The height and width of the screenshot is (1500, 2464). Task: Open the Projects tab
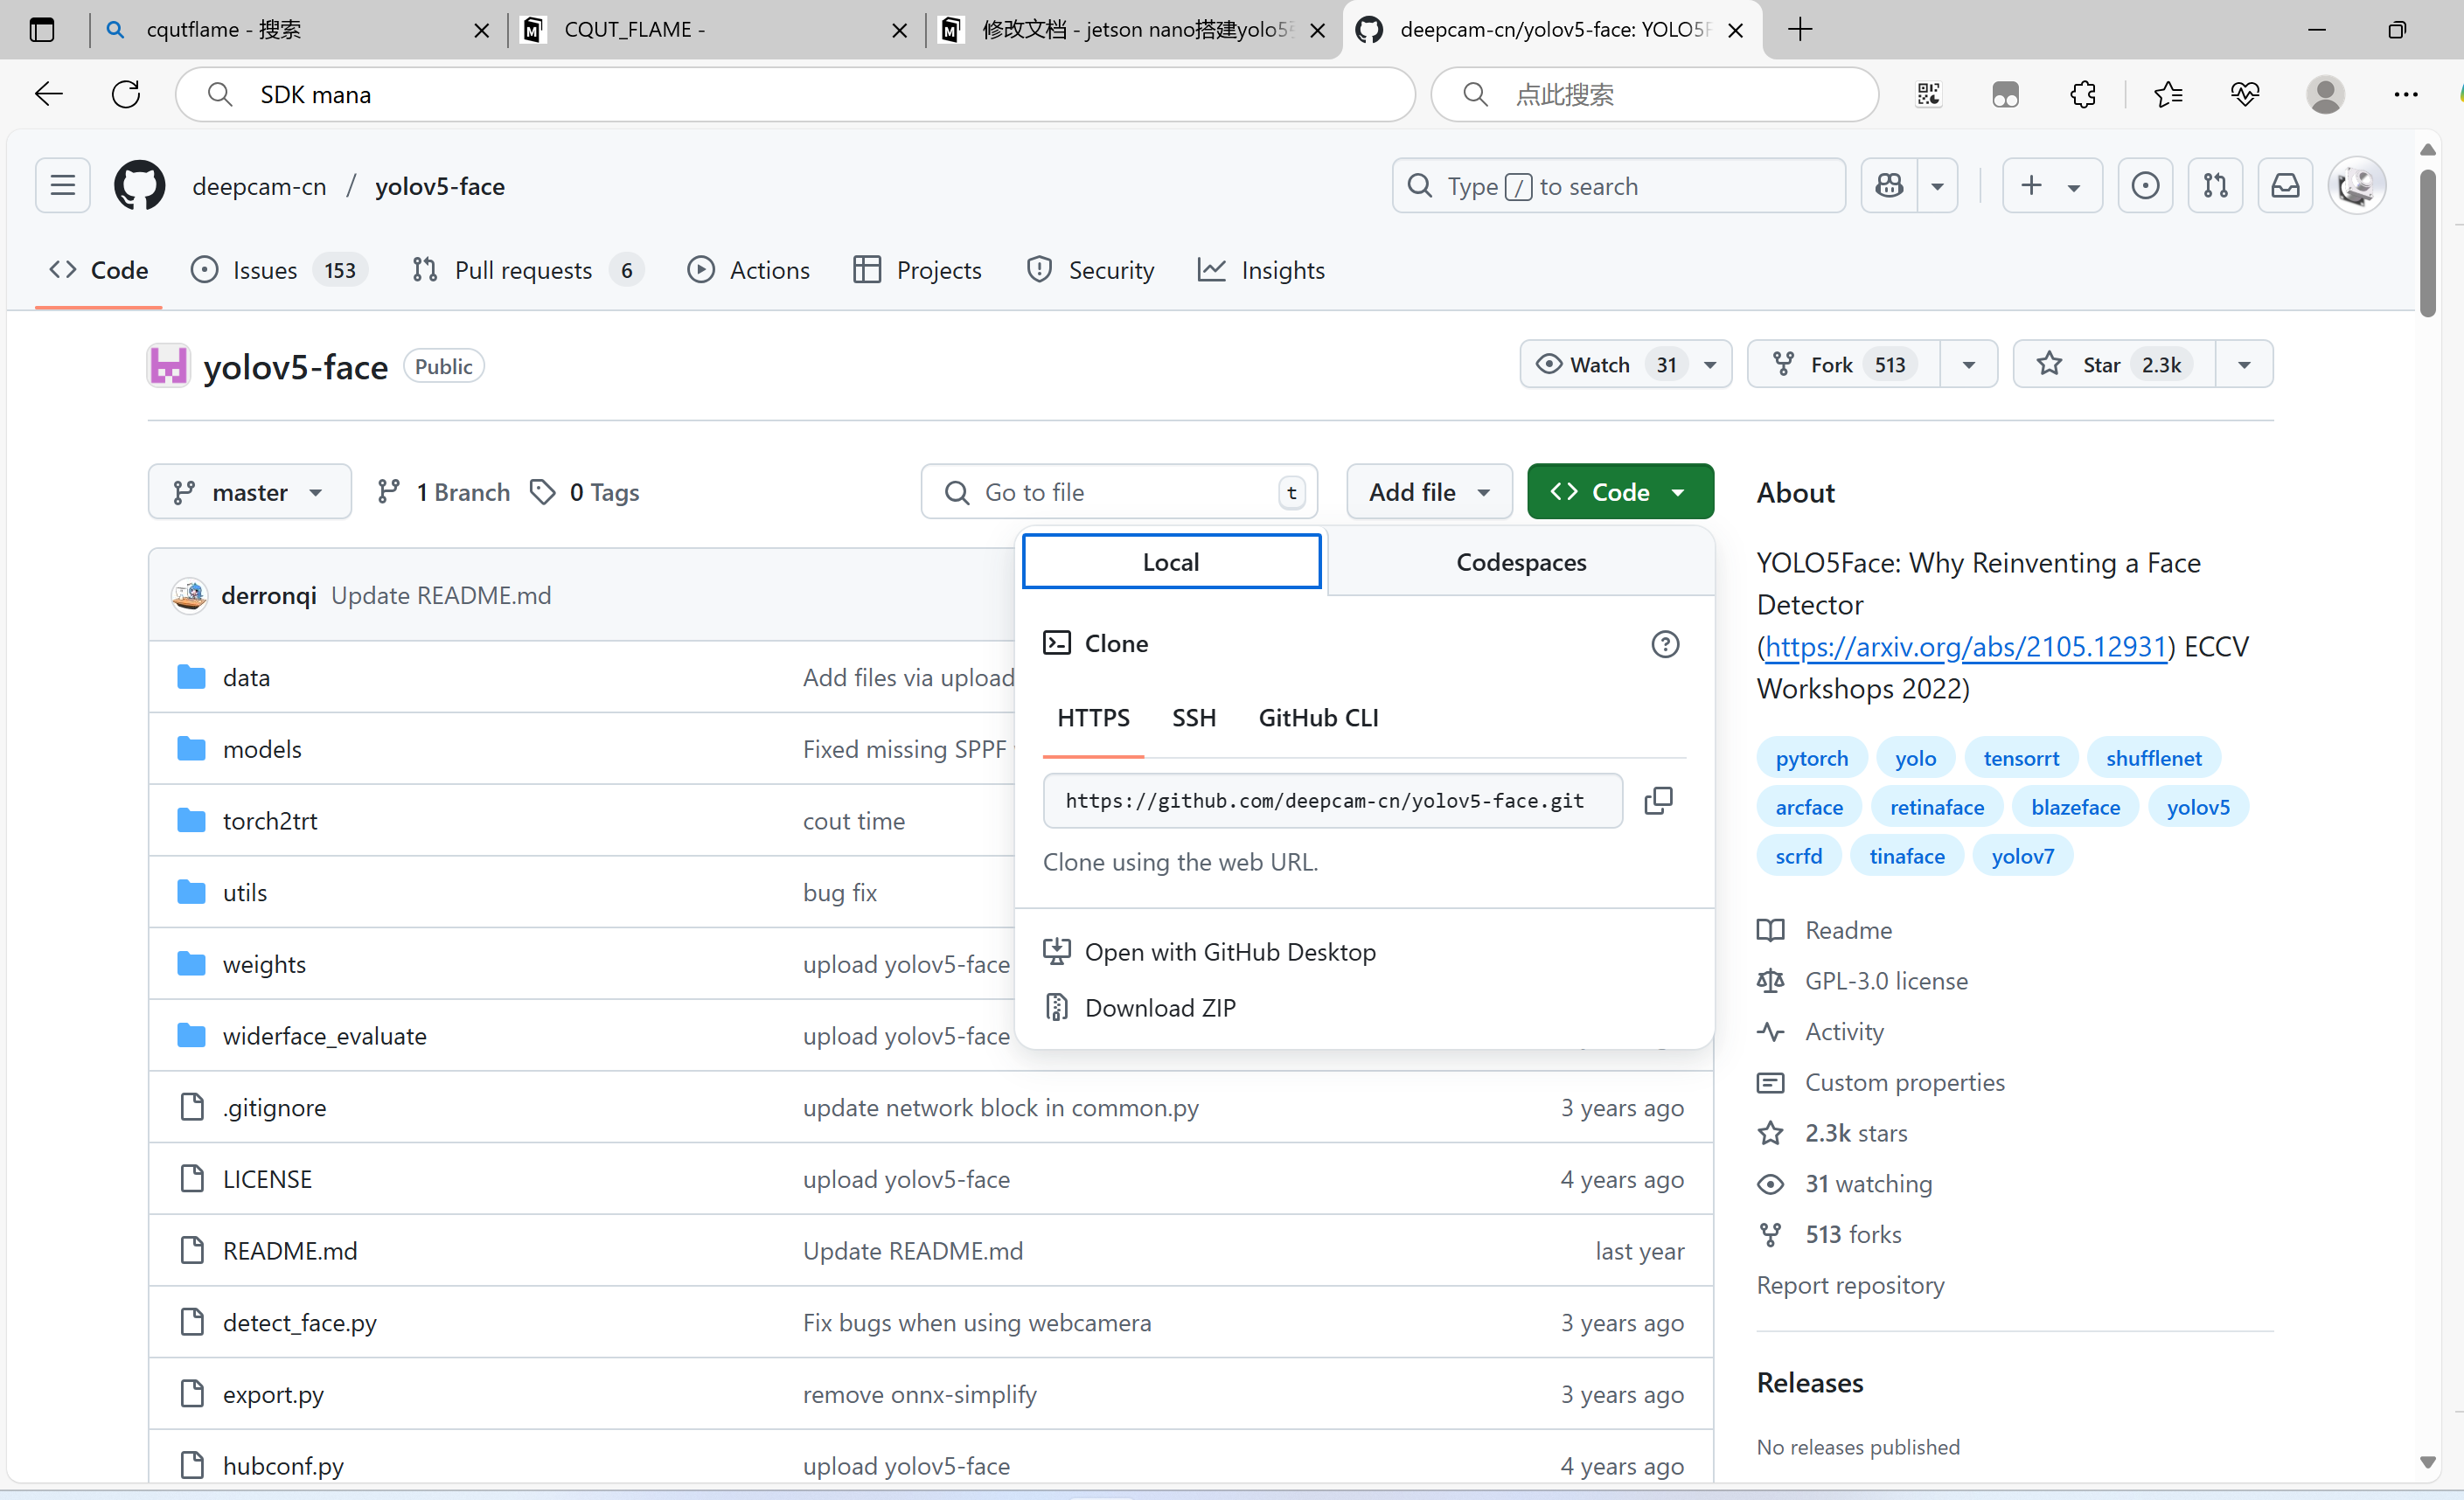point(917,270)
